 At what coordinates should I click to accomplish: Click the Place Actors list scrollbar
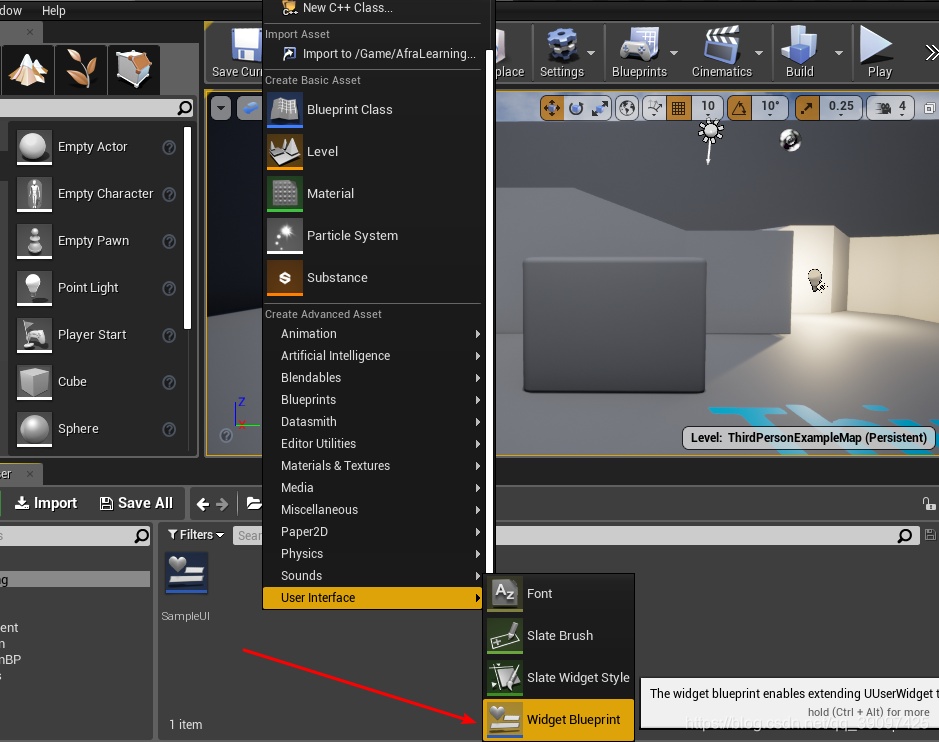pos(187,228)
